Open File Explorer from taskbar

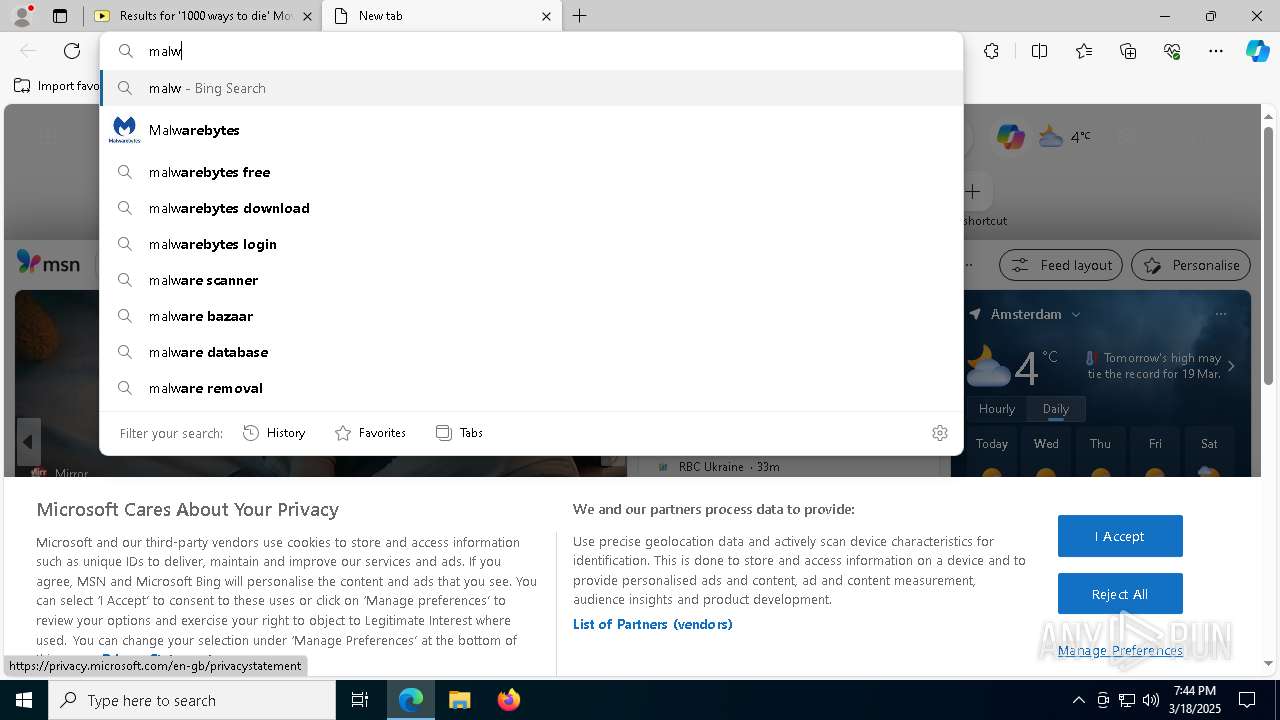pyautogui.click(x=459, y=700)
